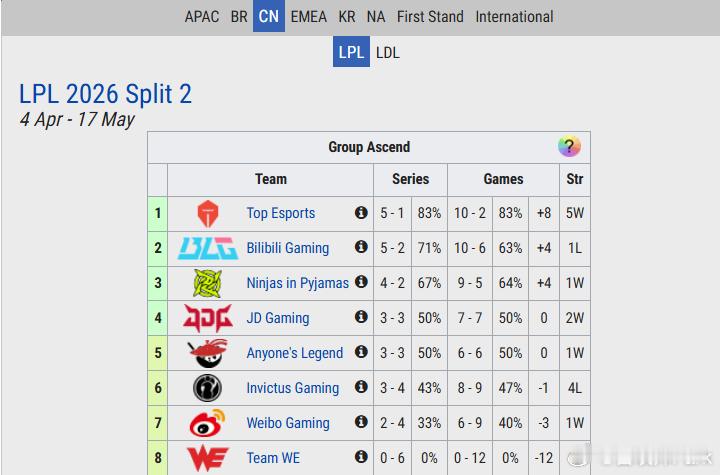Click the Group Ascend table header
The width and height of the screenshot is (720, 475).
coord(368,147)
